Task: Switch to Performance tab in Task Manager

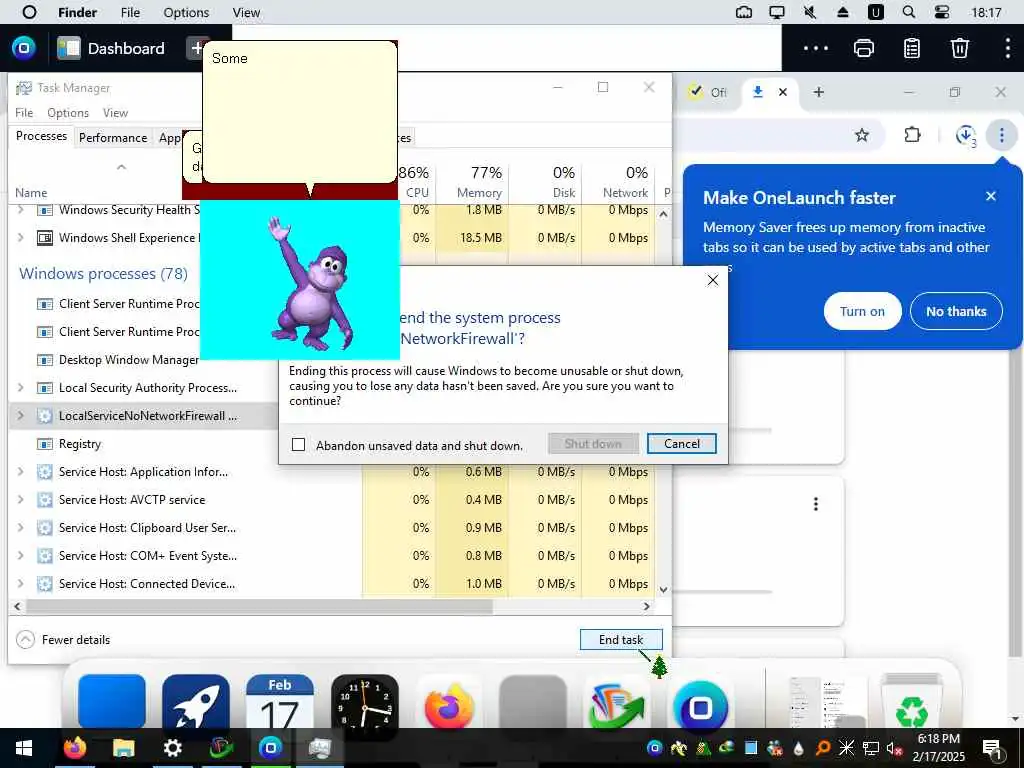Action: click(x=113, y=138)
